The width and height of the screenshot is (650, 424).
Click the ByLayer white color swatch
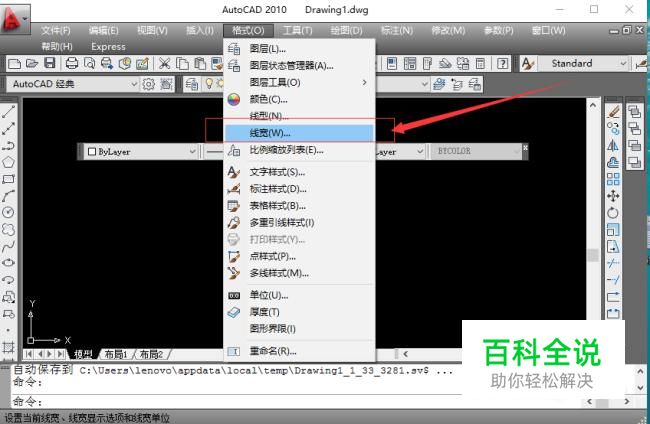92,152
